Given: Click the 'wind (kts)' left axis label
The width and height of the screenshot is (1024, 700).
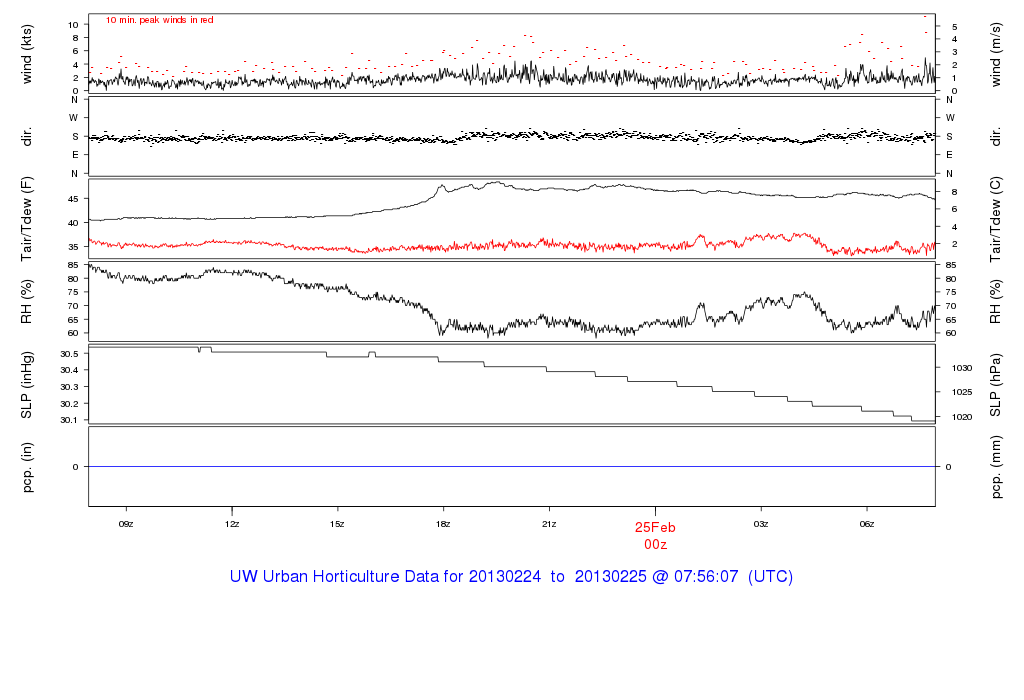Looking at the screenshot, I should tap(27, 54).
